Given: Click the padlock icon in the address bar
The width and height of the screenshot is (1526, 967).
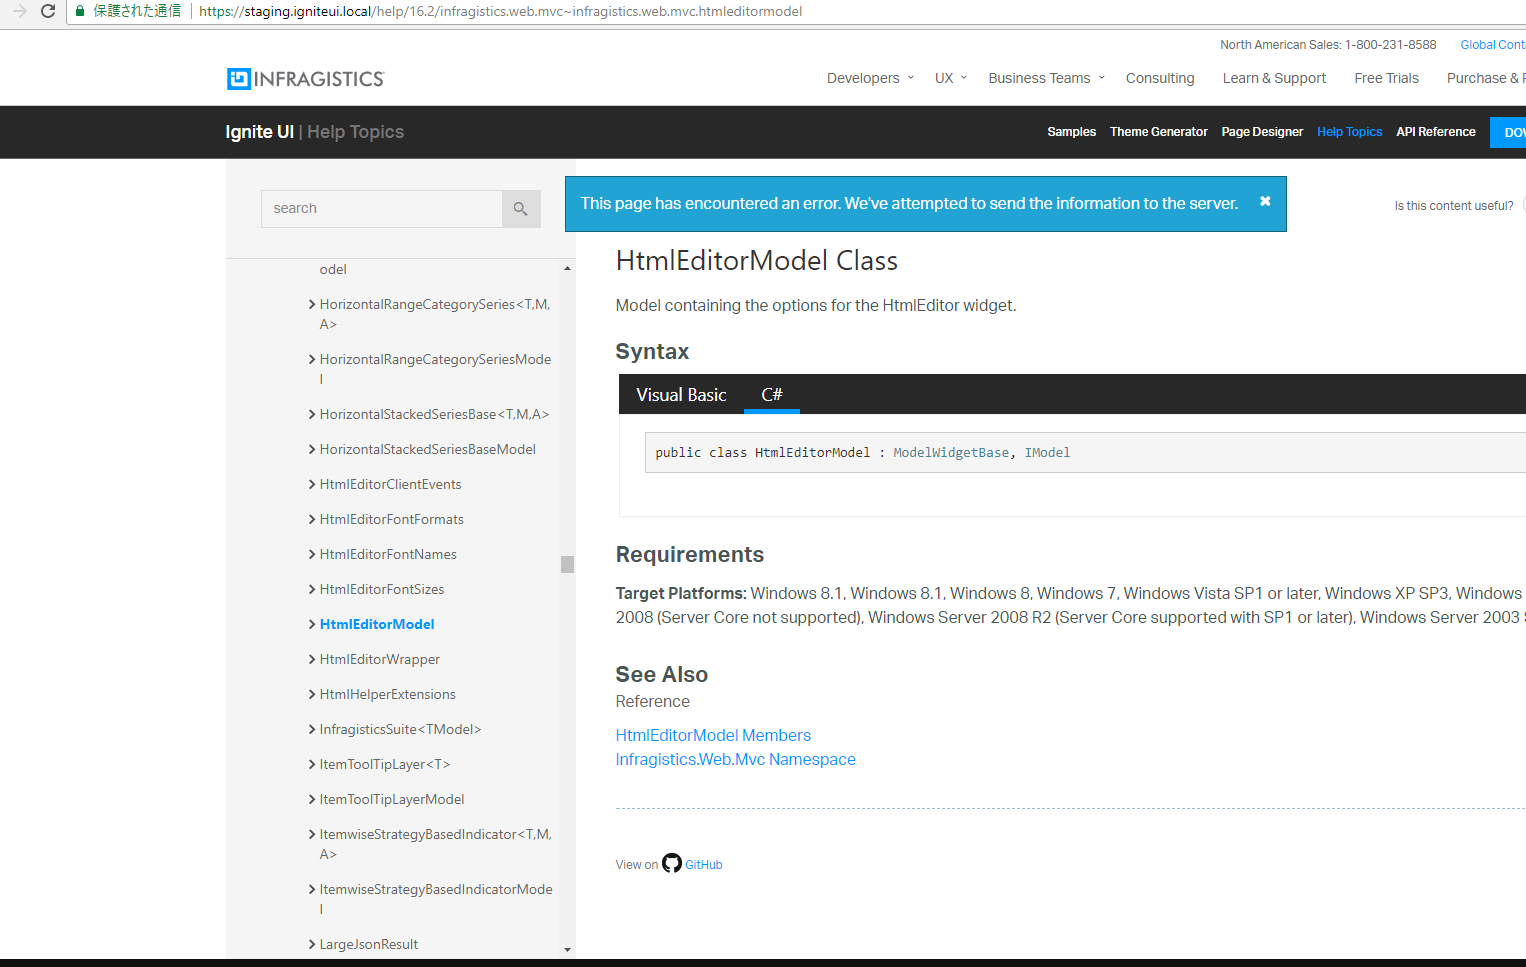Looking at the screenshot, I should click(x=79, y=11).
